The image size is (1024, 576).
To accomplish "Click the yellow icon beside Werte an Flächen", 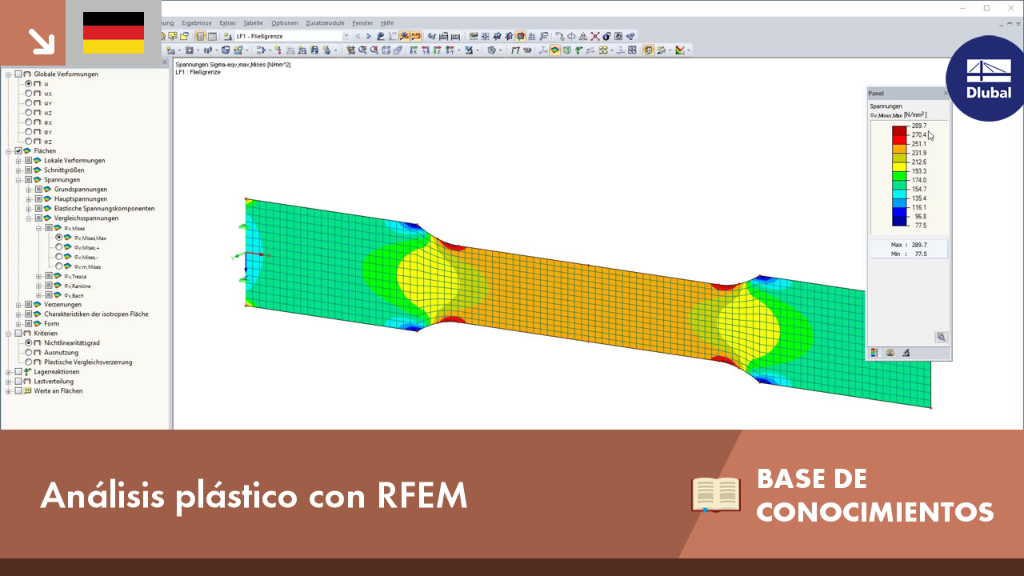I will point(27,391).
